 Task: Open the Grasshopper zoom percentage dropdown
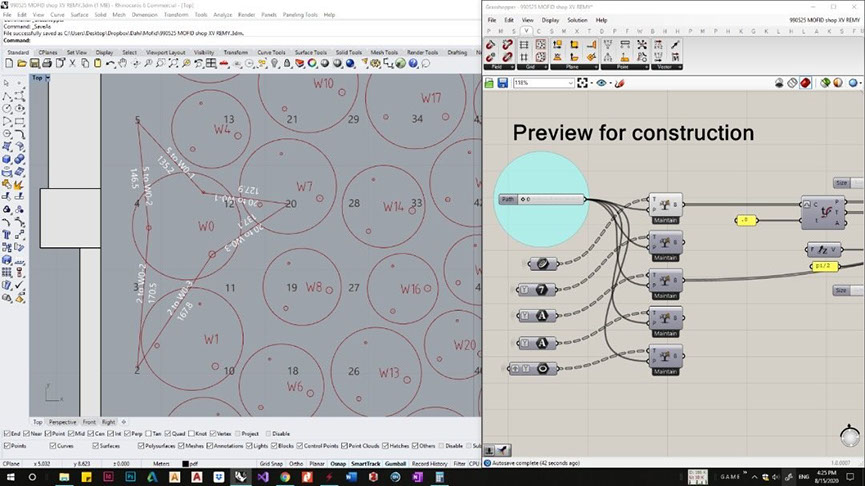[x=570, y=83]
